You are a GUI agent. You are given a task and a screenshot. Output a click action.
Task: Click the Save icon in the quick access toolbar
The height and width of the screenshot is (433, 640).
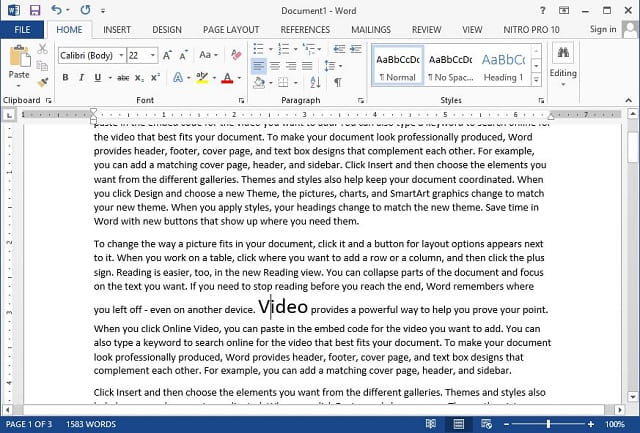tap(35, 10)
